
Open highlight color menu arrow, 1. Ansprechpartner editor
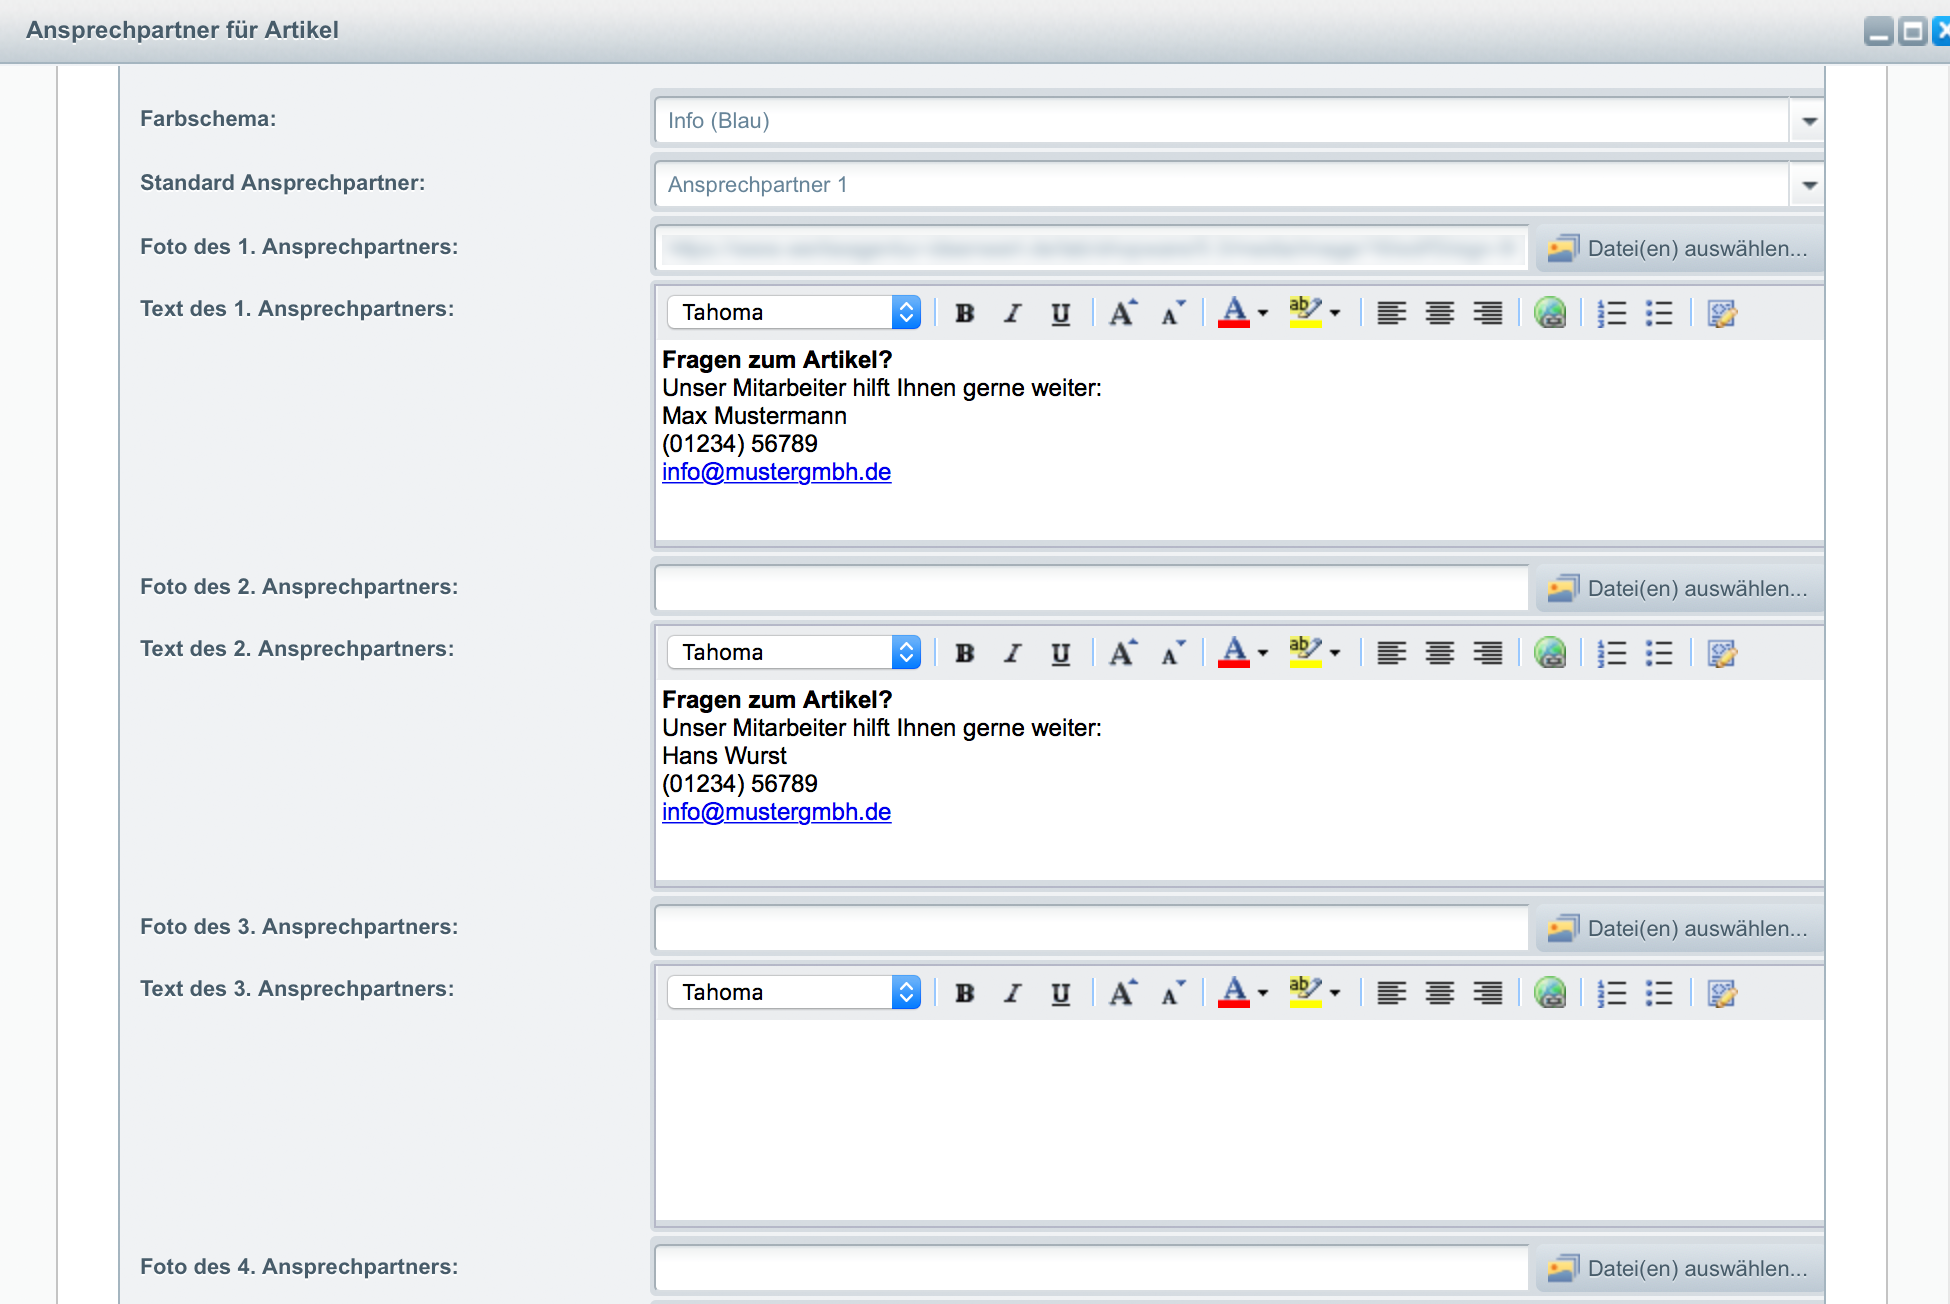(1335, 313)
